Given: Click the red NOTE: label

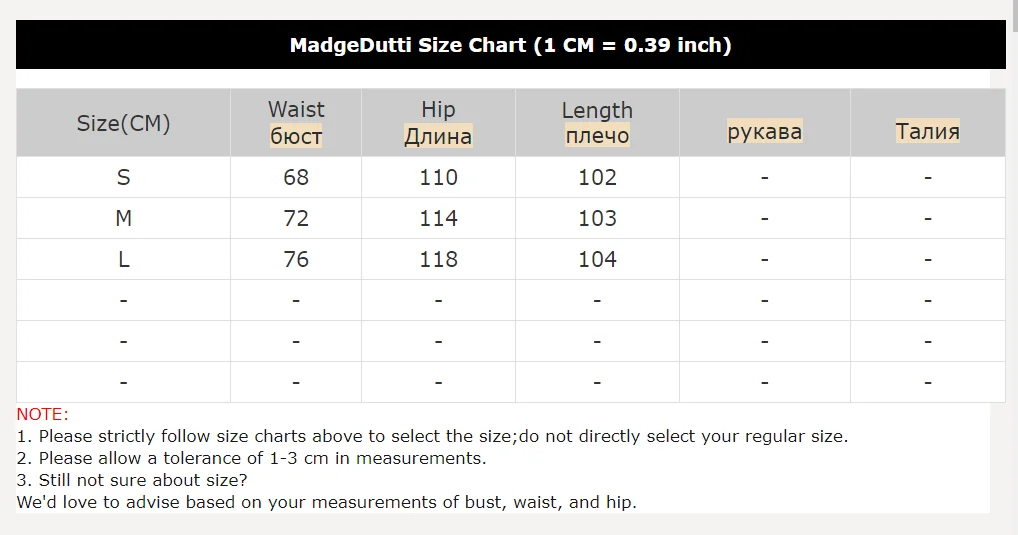Looking at the screenshot, I should [x=43, y=414].
